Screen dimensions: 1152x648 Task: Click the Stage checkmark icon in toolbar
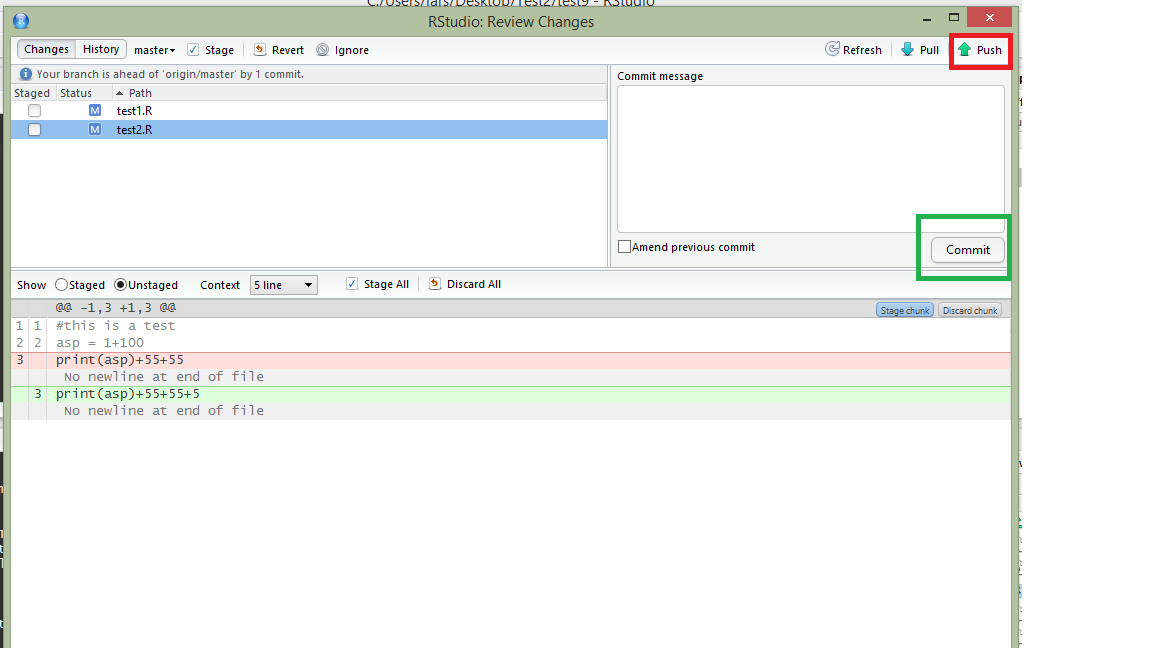pos(192,50)
